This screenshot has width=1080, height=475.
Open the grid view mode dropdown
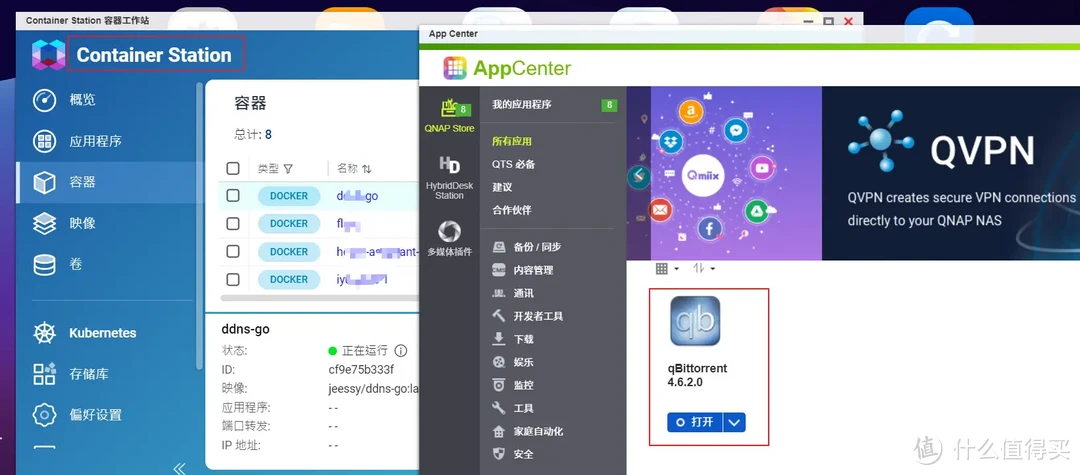(667, 268)
